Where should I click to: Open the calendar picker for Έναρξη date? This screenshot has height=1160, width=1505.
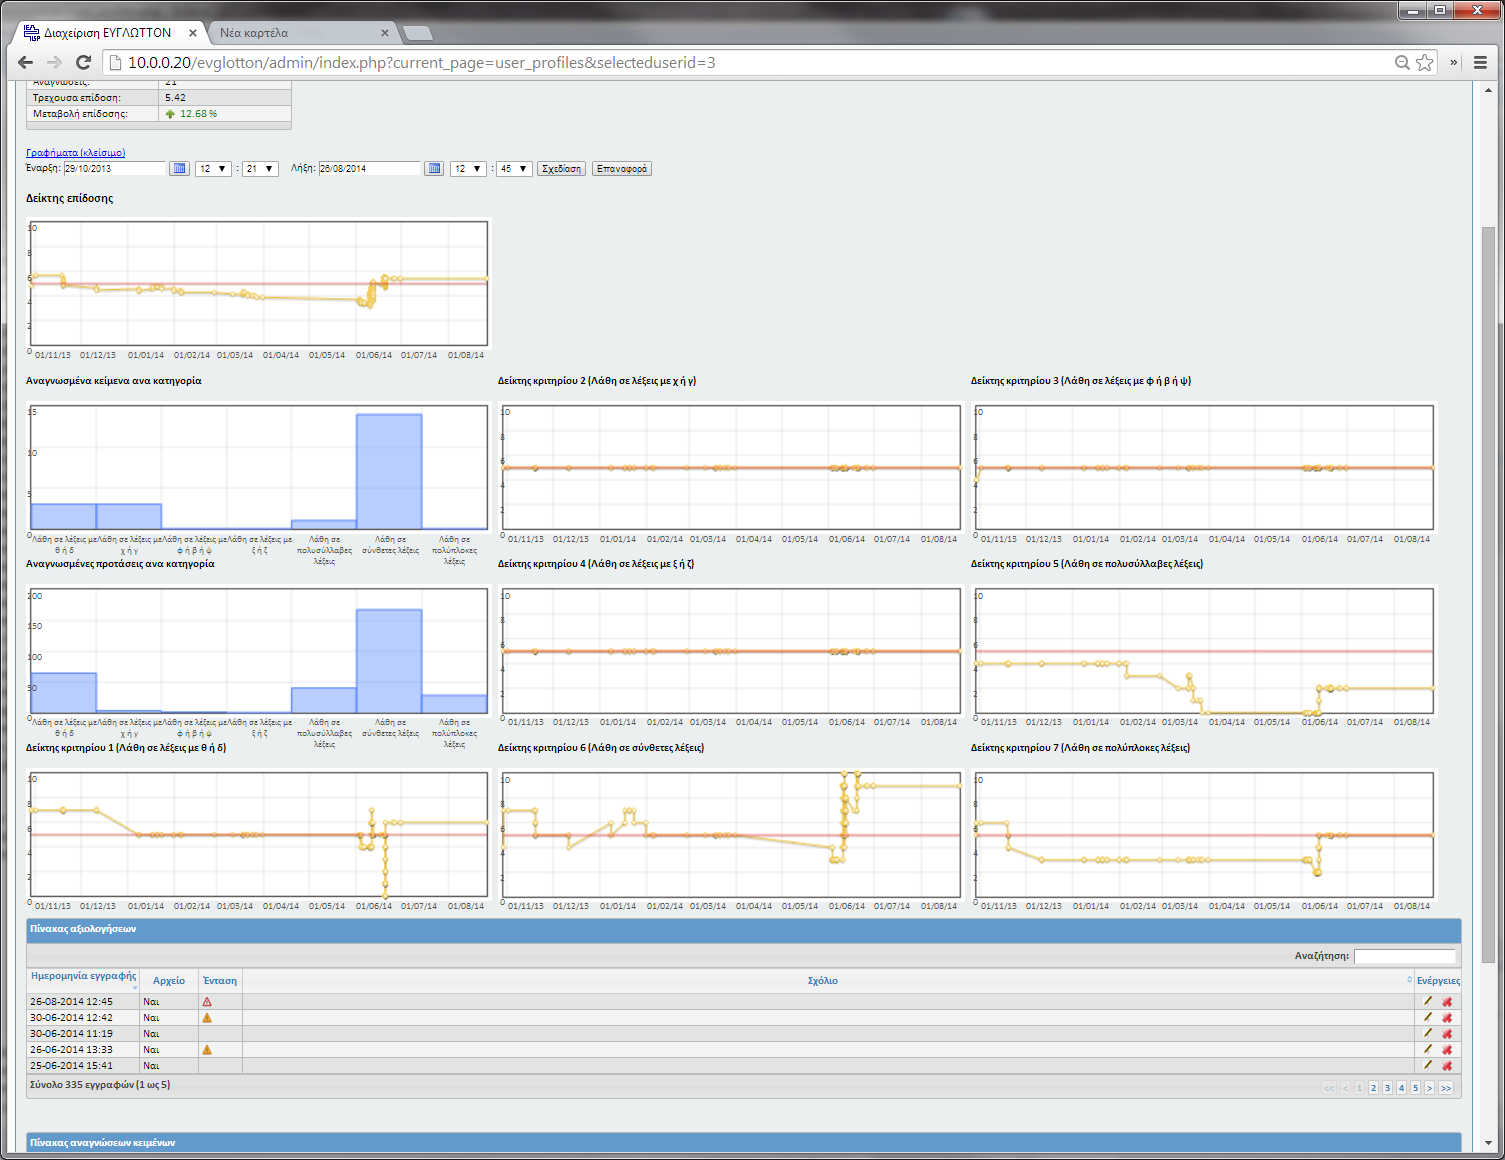(x=179, y=168)
